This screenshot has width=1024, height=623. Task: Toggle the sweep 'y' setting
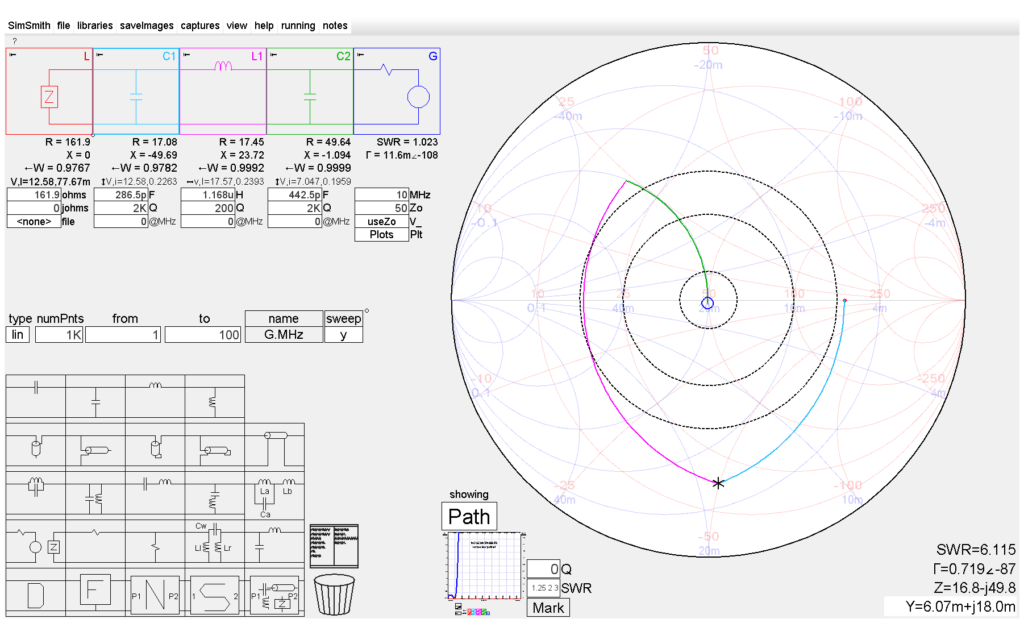tap(344, 335)
